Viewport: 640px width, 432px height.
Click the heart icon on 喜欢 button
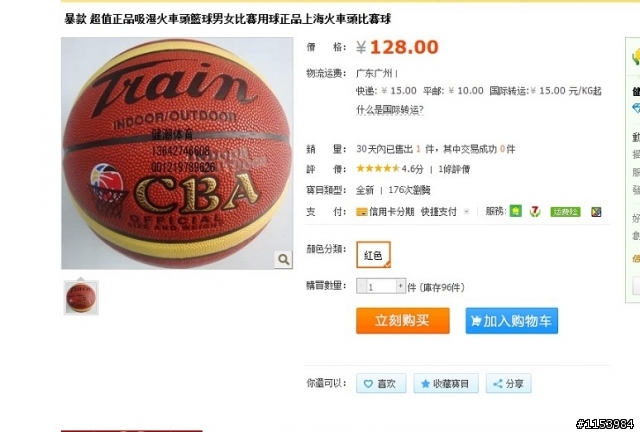point(368,384)
